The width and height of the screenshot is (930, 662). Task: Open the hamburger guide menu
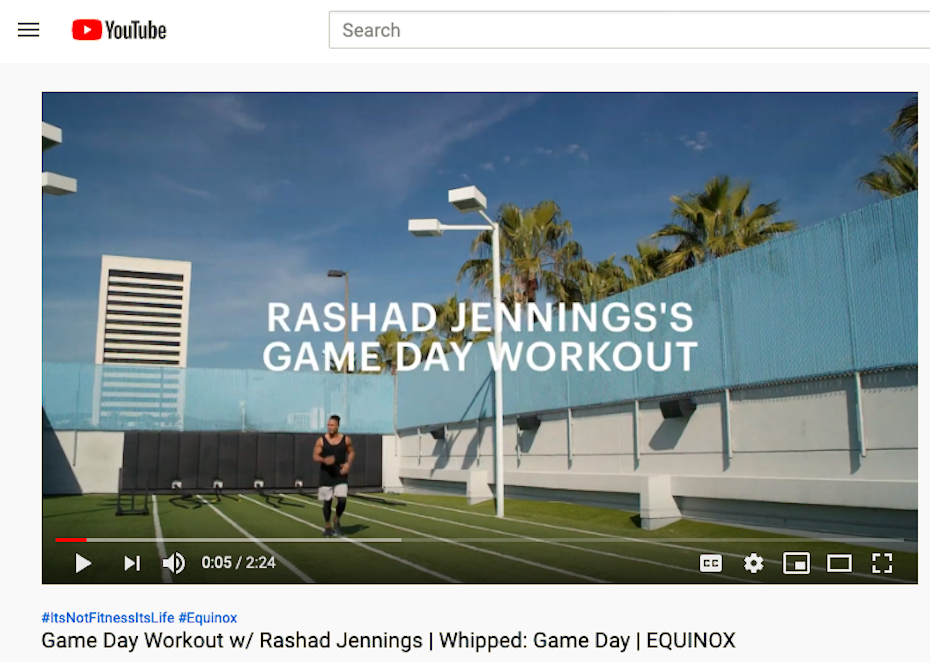tap(29, 30)
